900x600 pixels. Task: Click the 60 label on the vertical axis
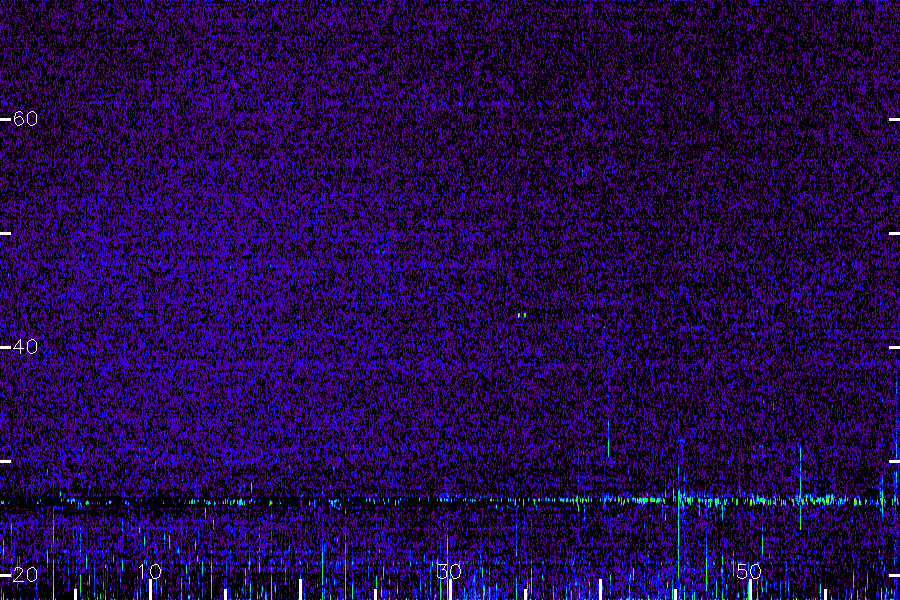click(25, 119)
